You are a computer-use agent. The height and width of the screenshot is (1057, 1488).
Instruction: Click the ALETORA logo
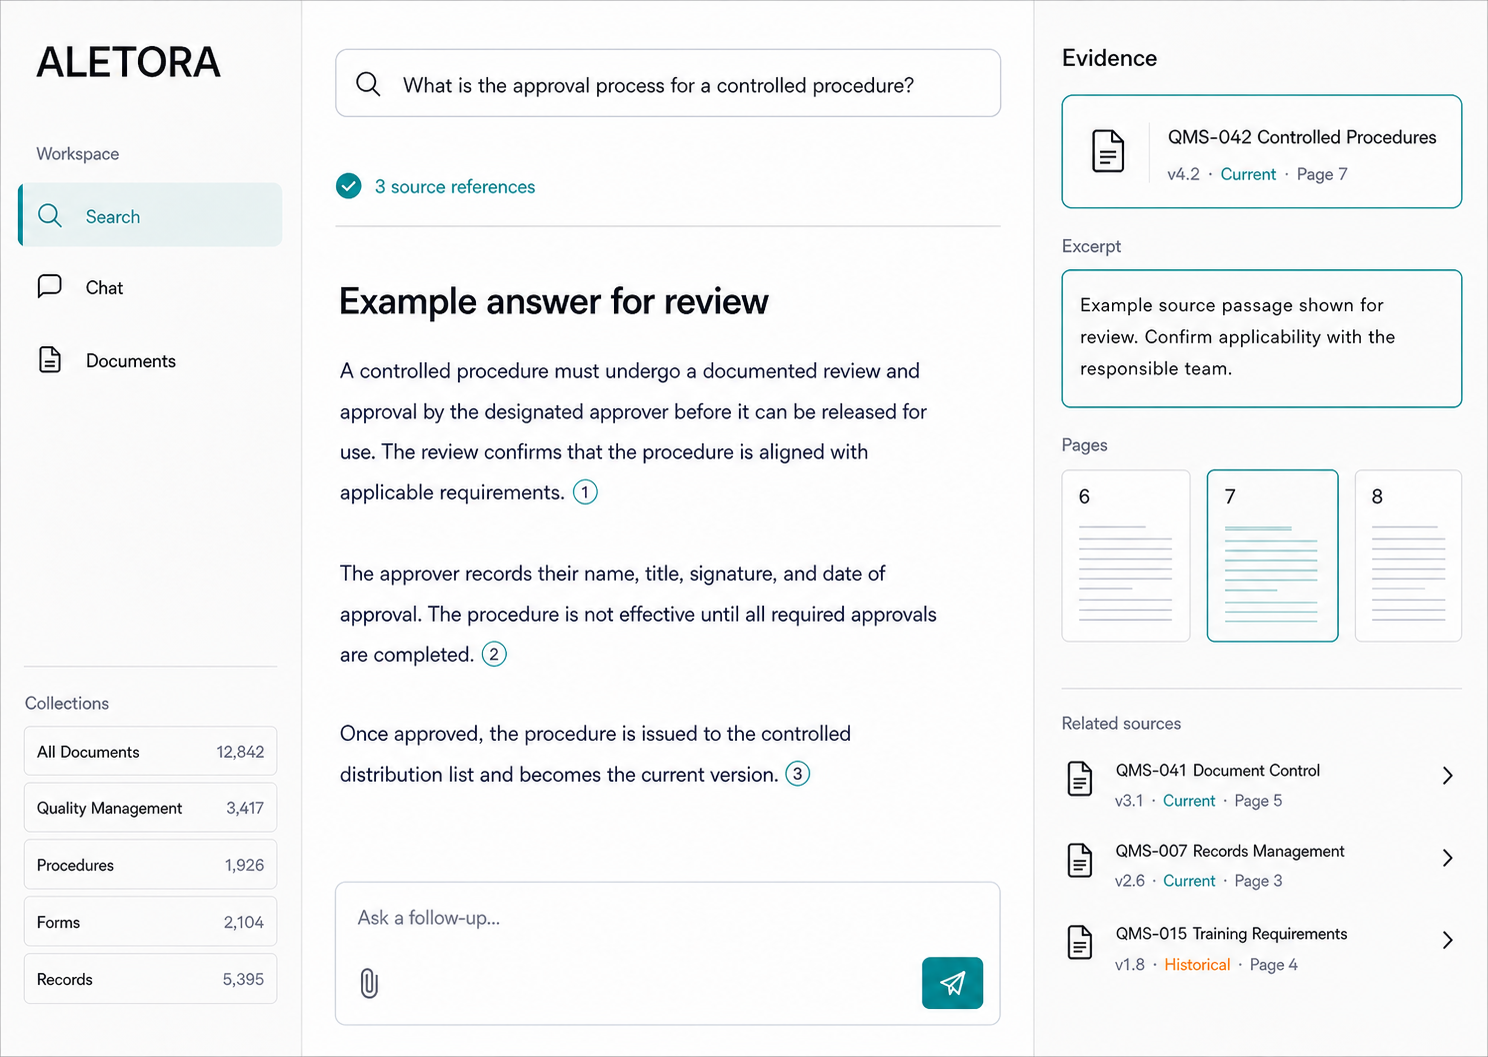tap(128, 63)
